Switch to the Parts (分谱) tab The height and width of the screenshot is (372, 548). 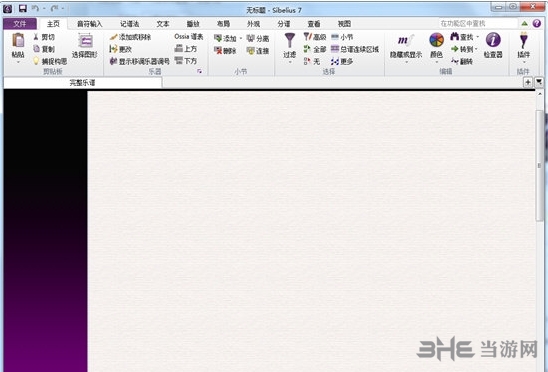point(284,24)
